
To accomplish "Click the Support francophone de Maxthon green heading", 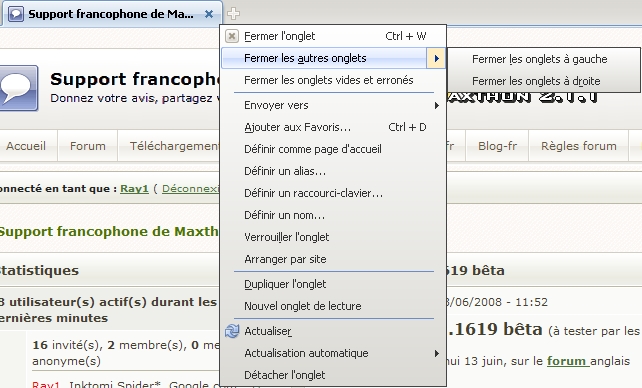I will [109, 232].
